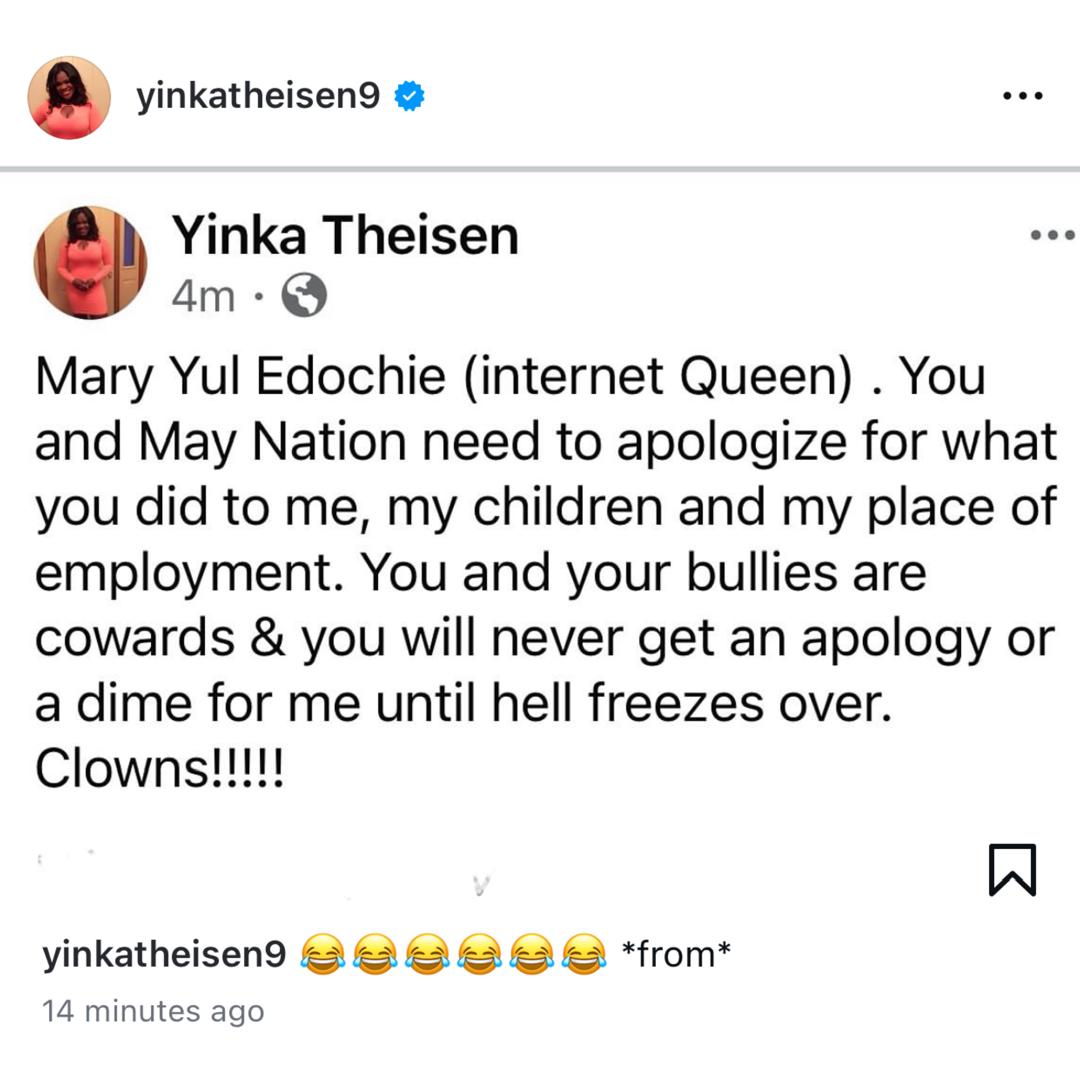Click Yinka Theisen's circular avatar in post
1080x1080 pixels.
(90, 262)
